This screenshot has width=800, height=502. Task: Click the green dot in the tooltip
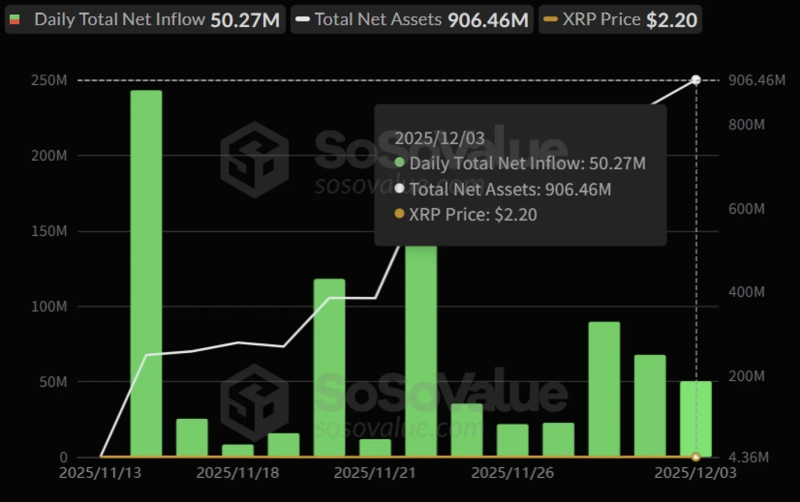400,163
